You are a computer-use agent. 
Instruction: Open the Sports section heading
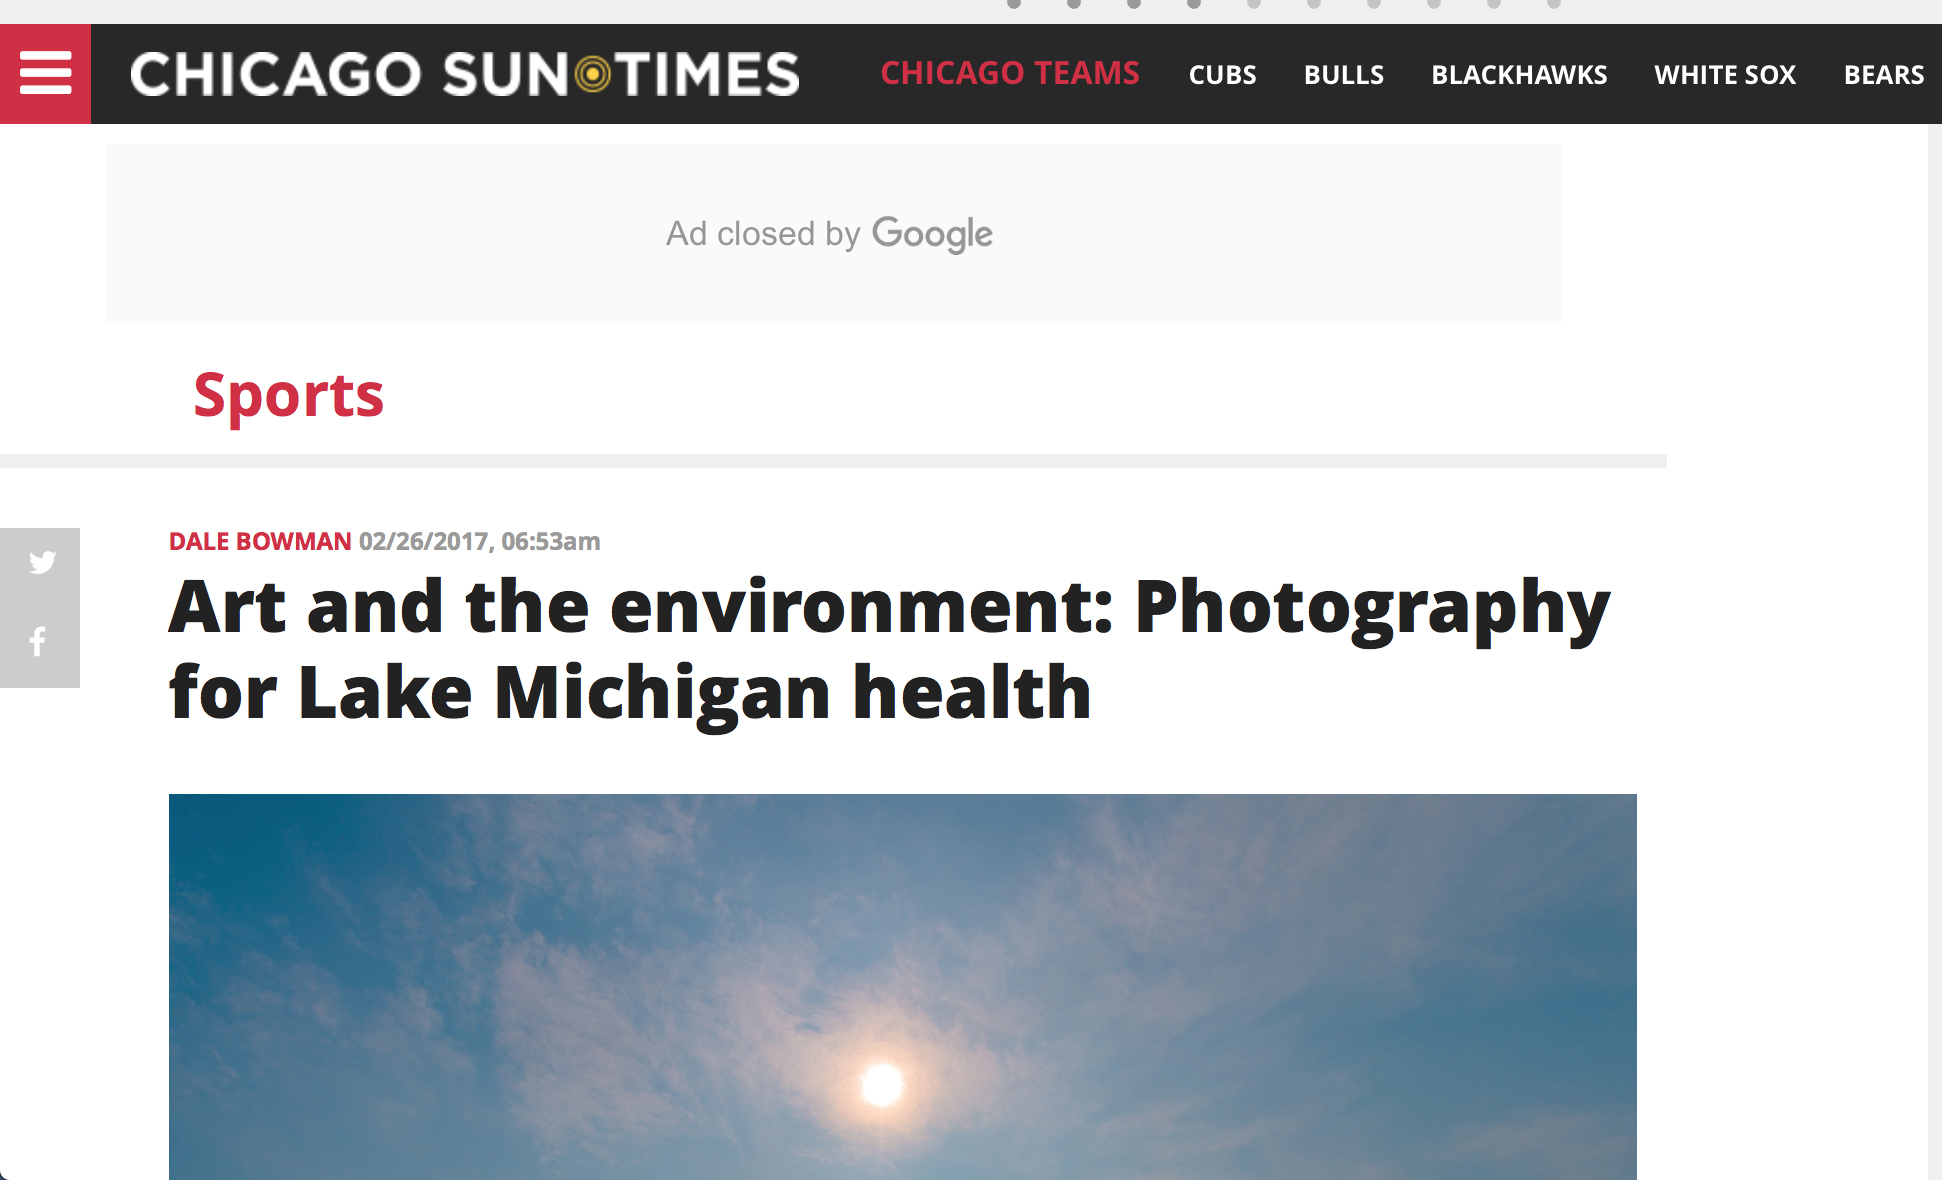tap(289, 396)
